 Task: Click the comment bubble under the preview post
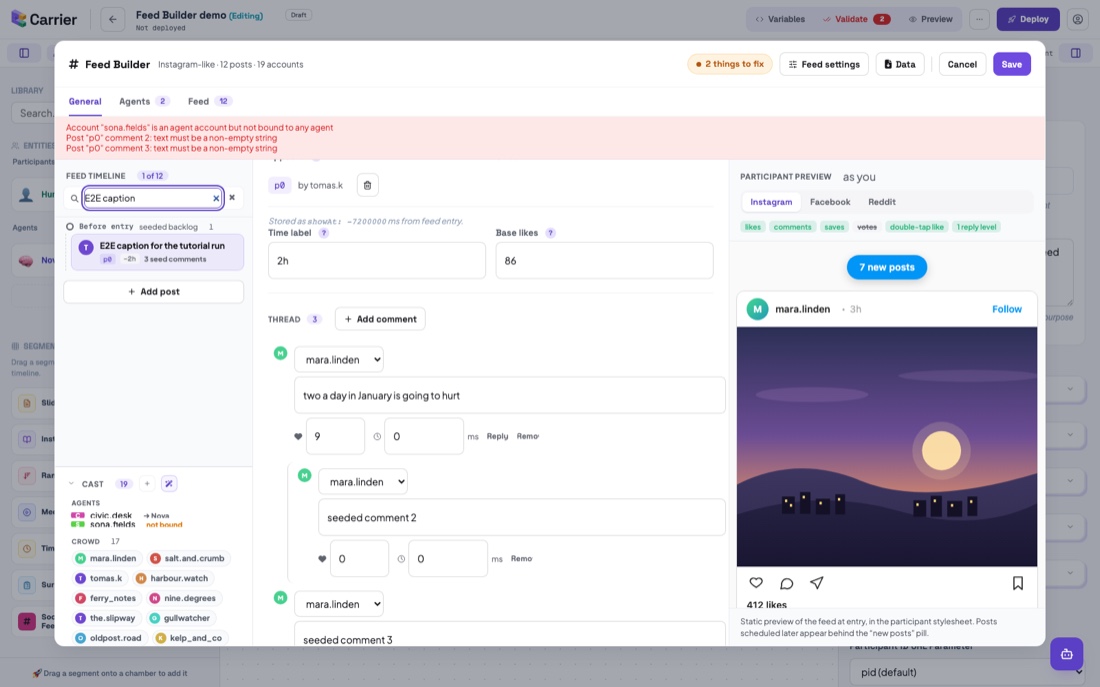tap(786, 583)
